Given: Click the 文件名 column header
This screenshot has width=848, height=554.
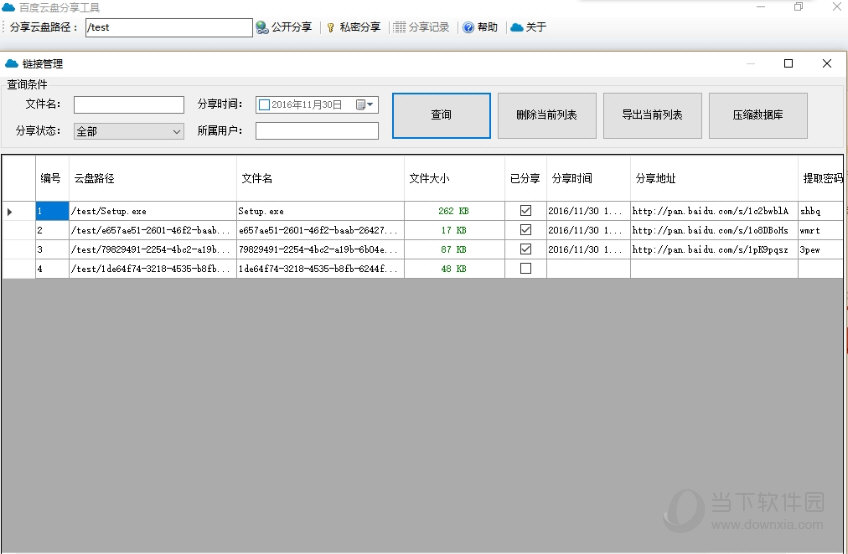Looking at the screenshot, I should pyautogui.click(x=320, y=179).
